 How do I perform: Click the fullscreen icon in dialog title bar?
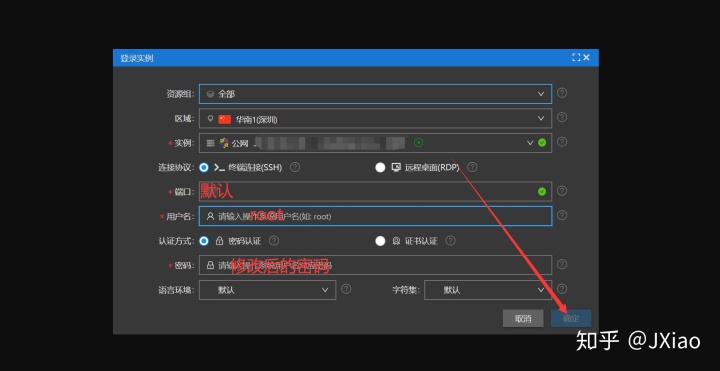pyautogui.click(x=576, y=57)
